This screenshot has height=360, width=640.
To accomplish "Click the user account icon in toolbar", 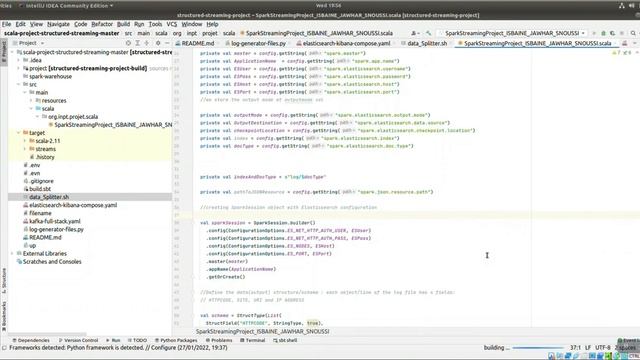I will (x=415, y=33).
